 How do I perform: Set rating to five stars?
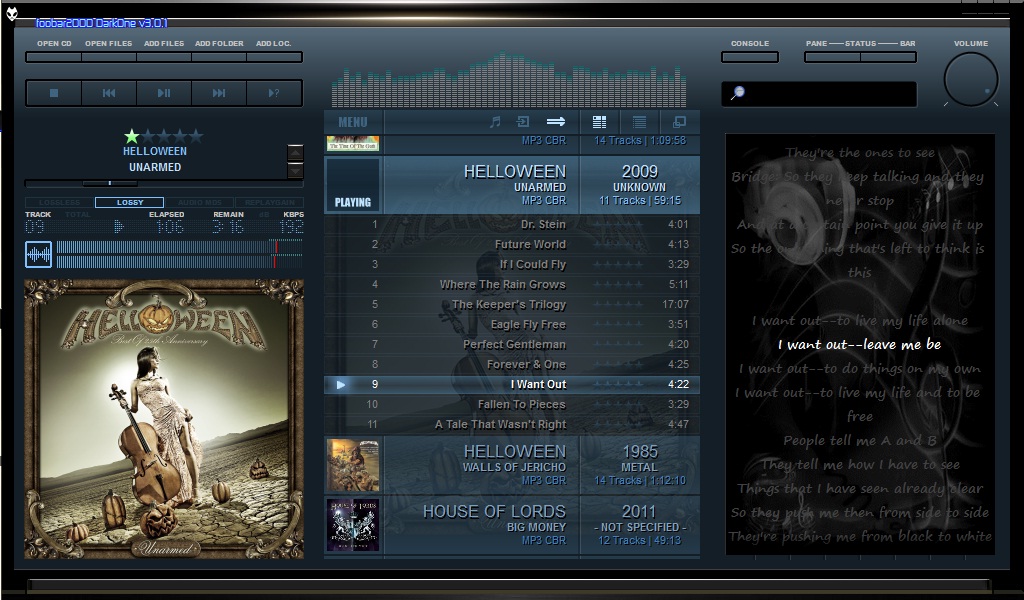point(195,136)
